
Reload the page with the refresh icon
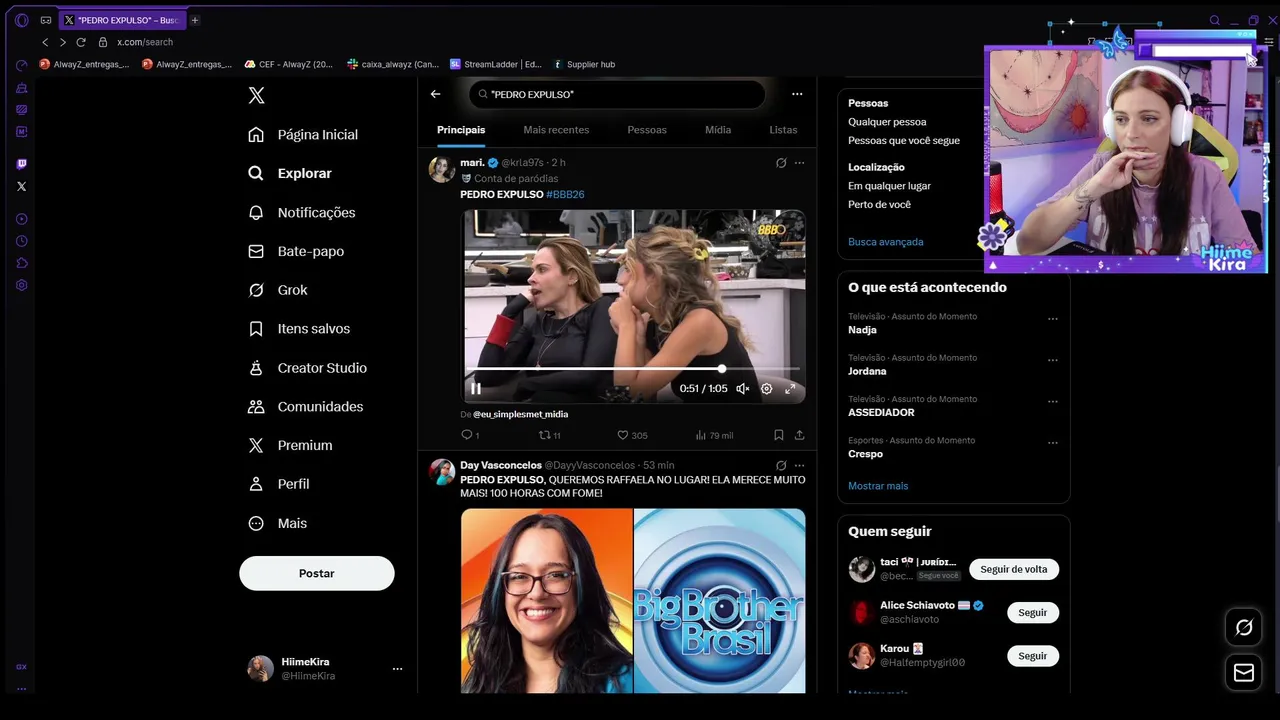[x=81, y=42]
